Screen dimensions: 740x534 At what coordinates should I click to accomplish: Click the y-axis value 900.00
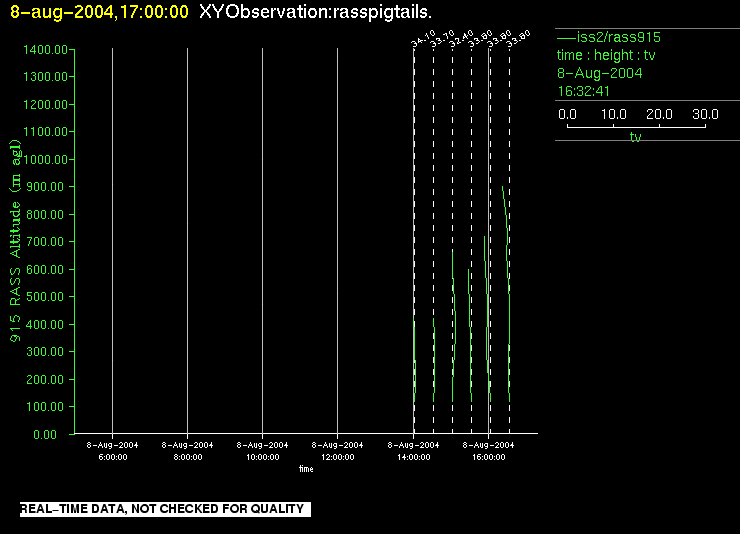(x=45, y=186)
